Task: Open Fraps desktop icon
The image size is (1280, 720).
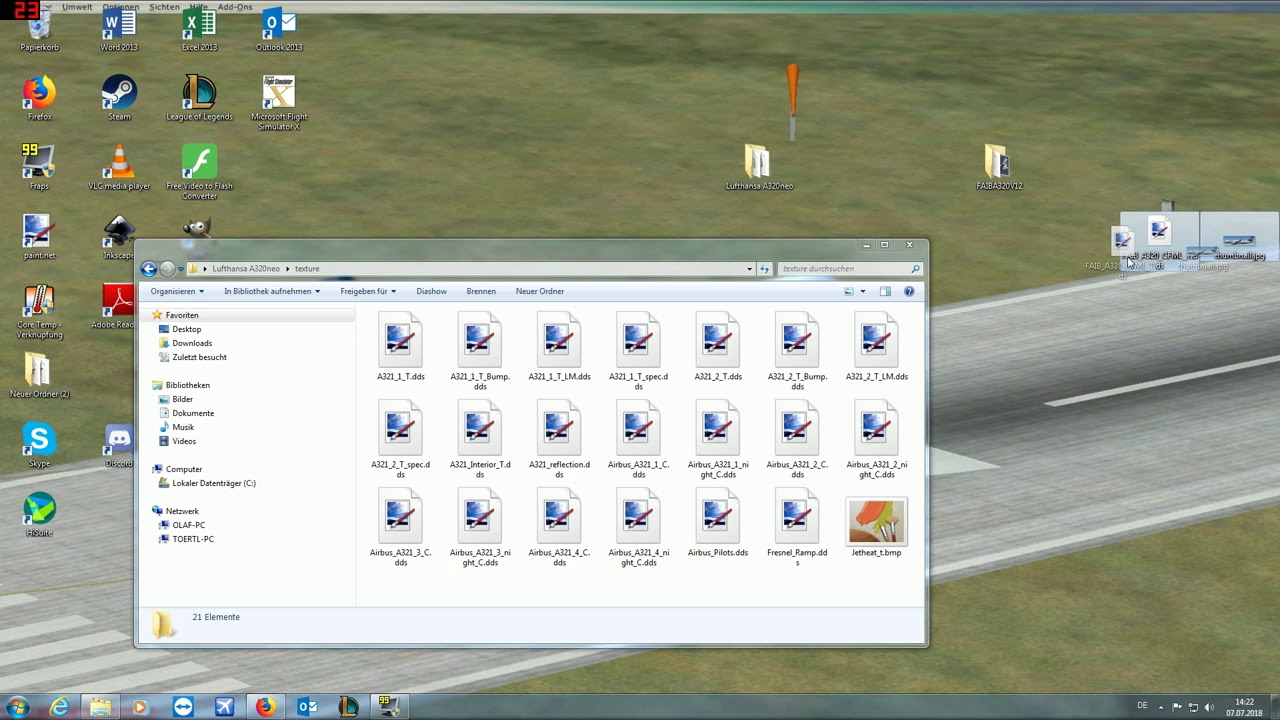Action: 39,167
